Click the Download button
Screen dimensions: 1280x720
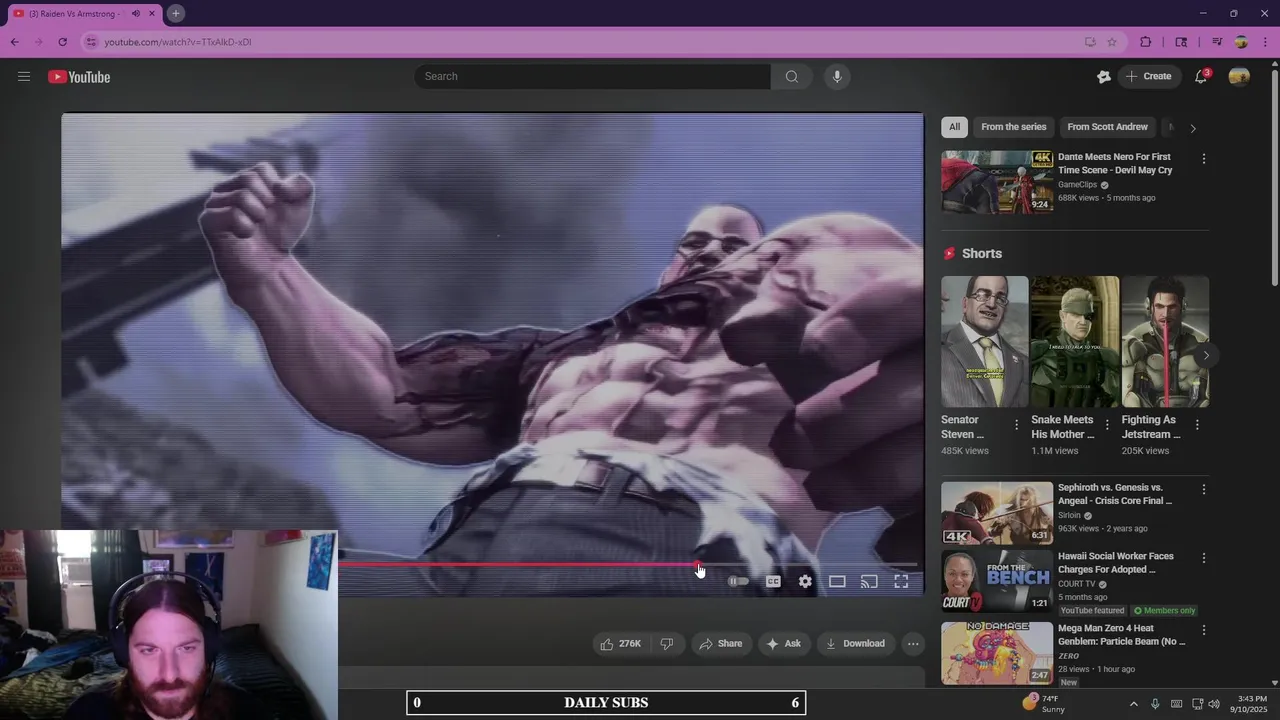(855, 644)
